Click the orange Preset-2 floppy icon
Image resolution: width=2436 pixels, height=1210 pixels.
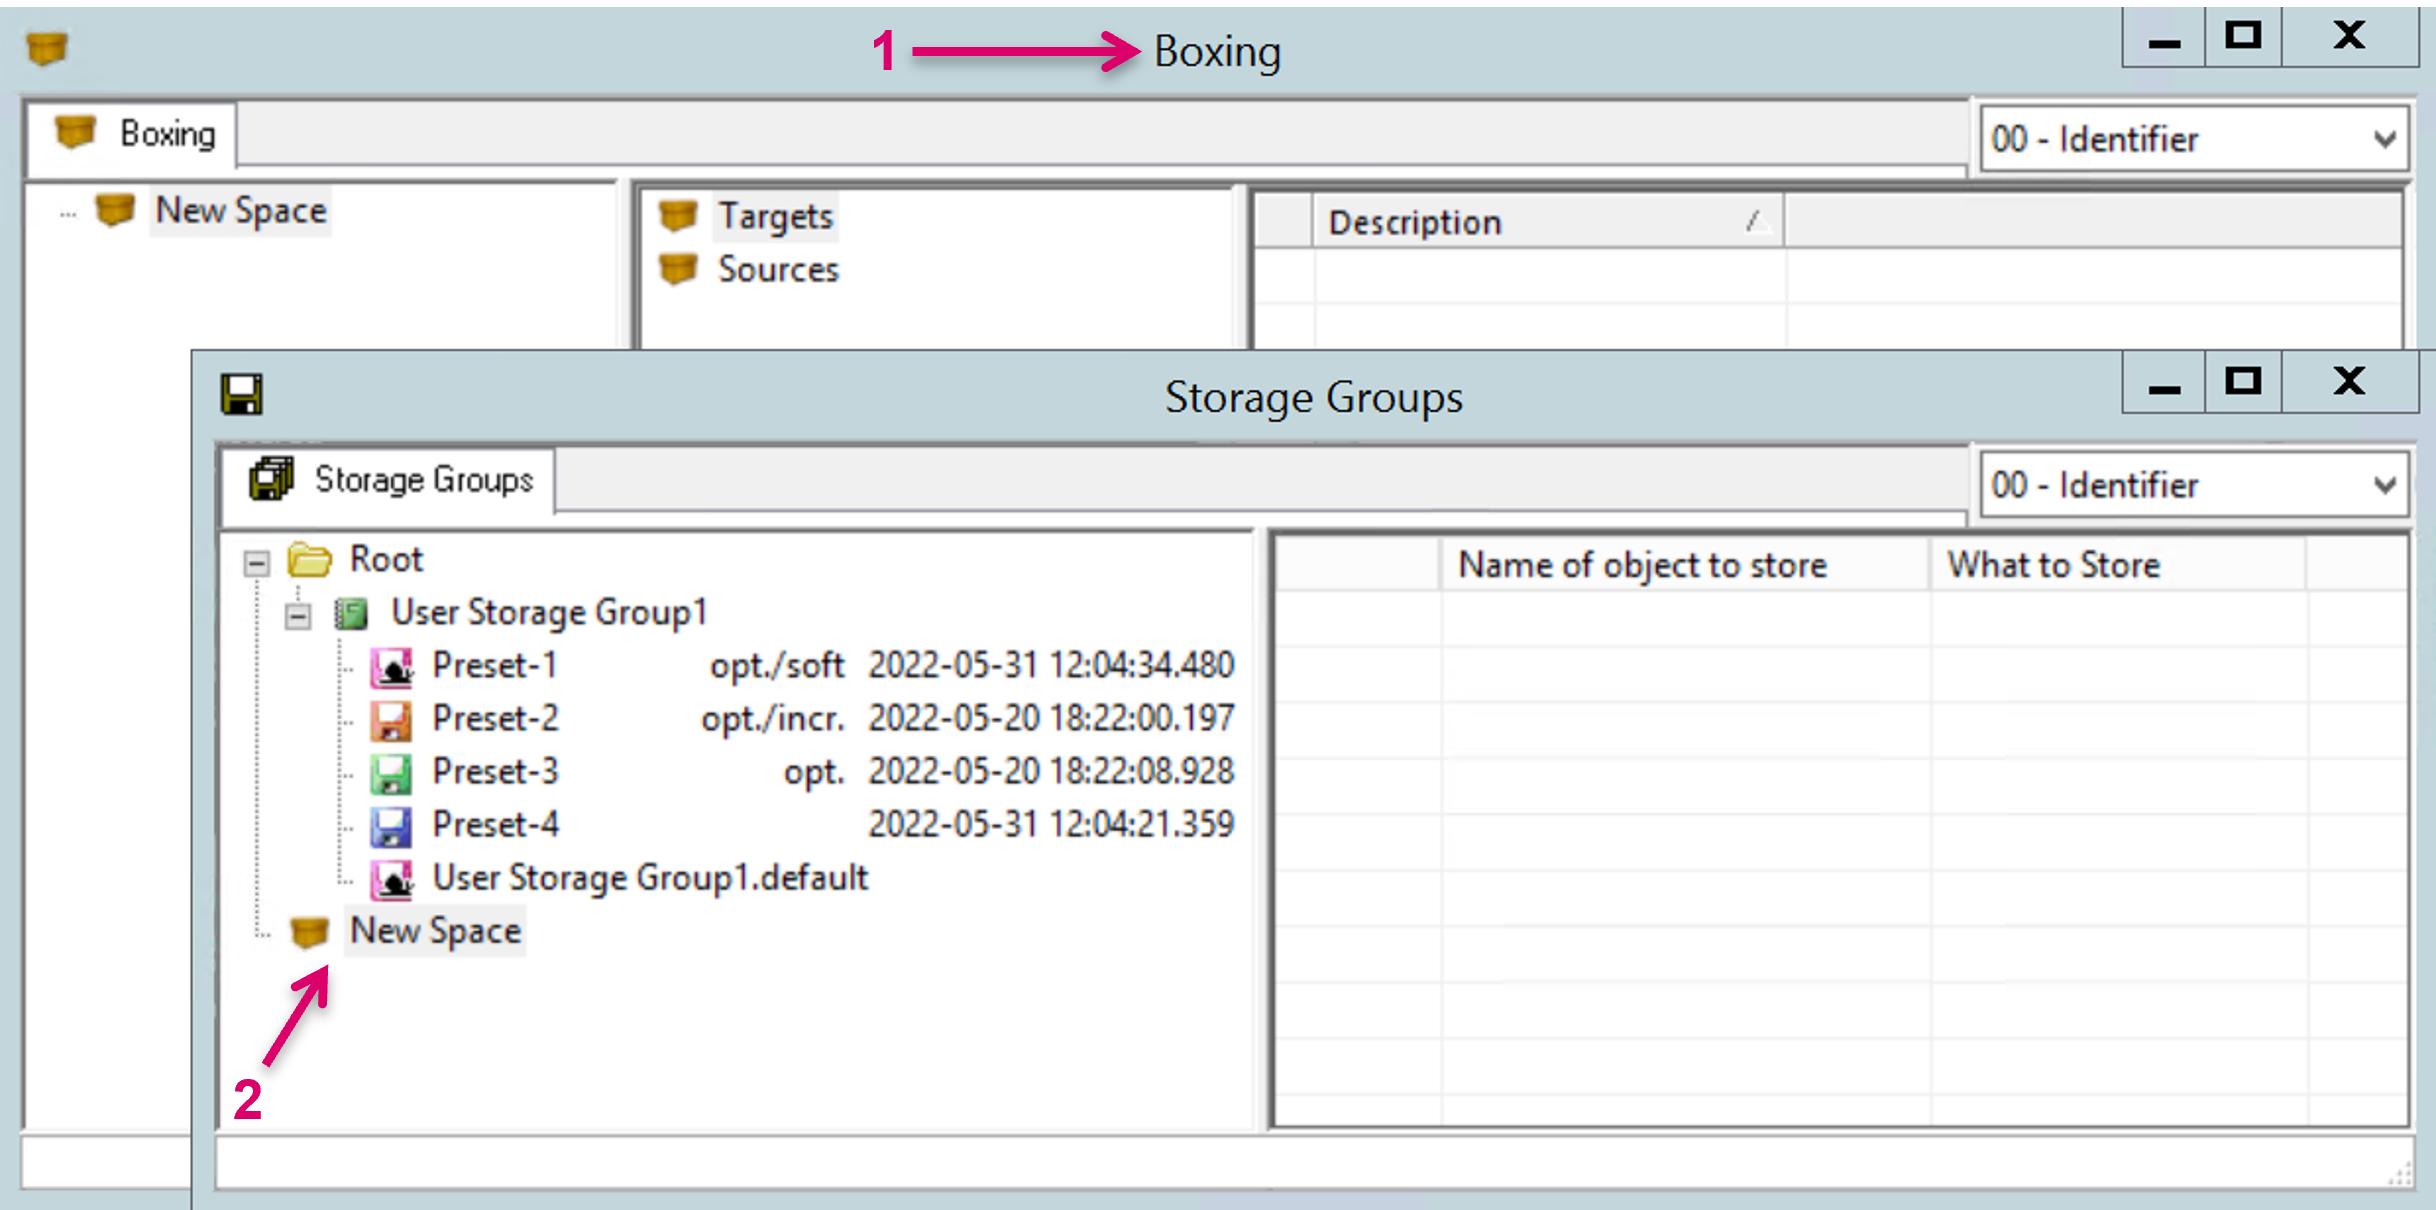[391, 720]
